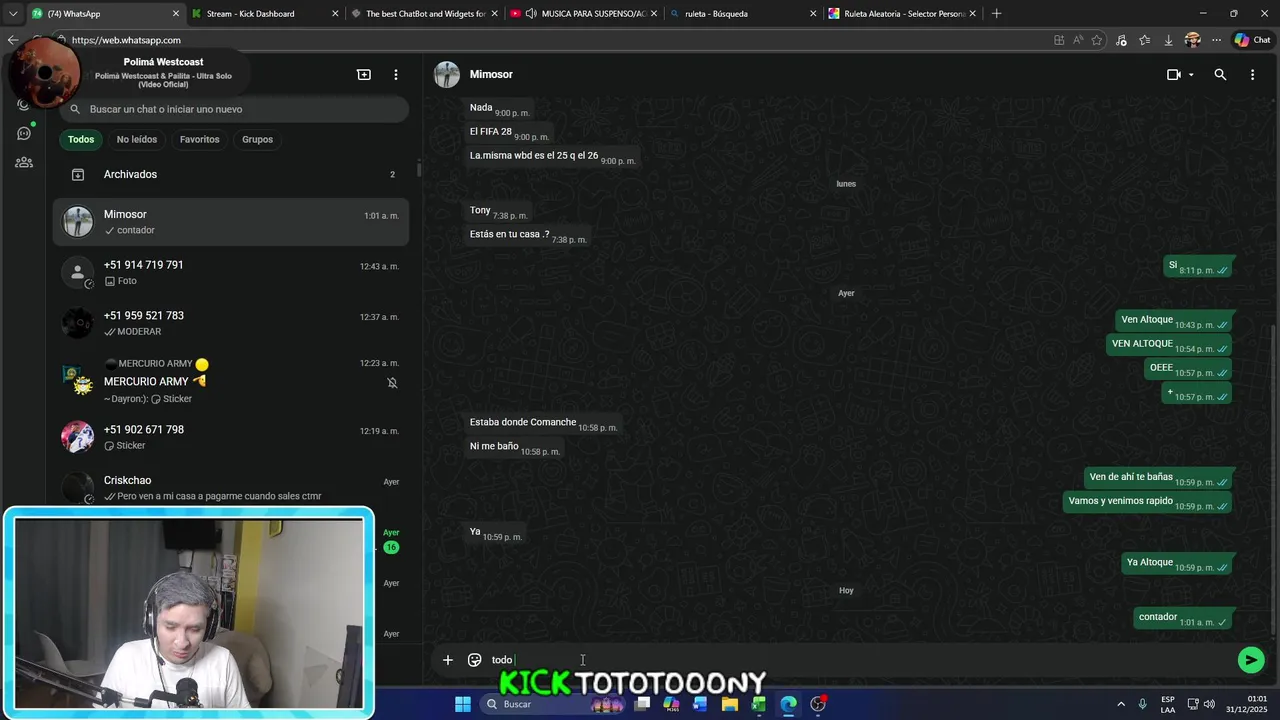Click the muted bell icon on MERCURIO ARMY
Image resolution: width=1280 pixels, height=720 pixels.
[392, 383]
